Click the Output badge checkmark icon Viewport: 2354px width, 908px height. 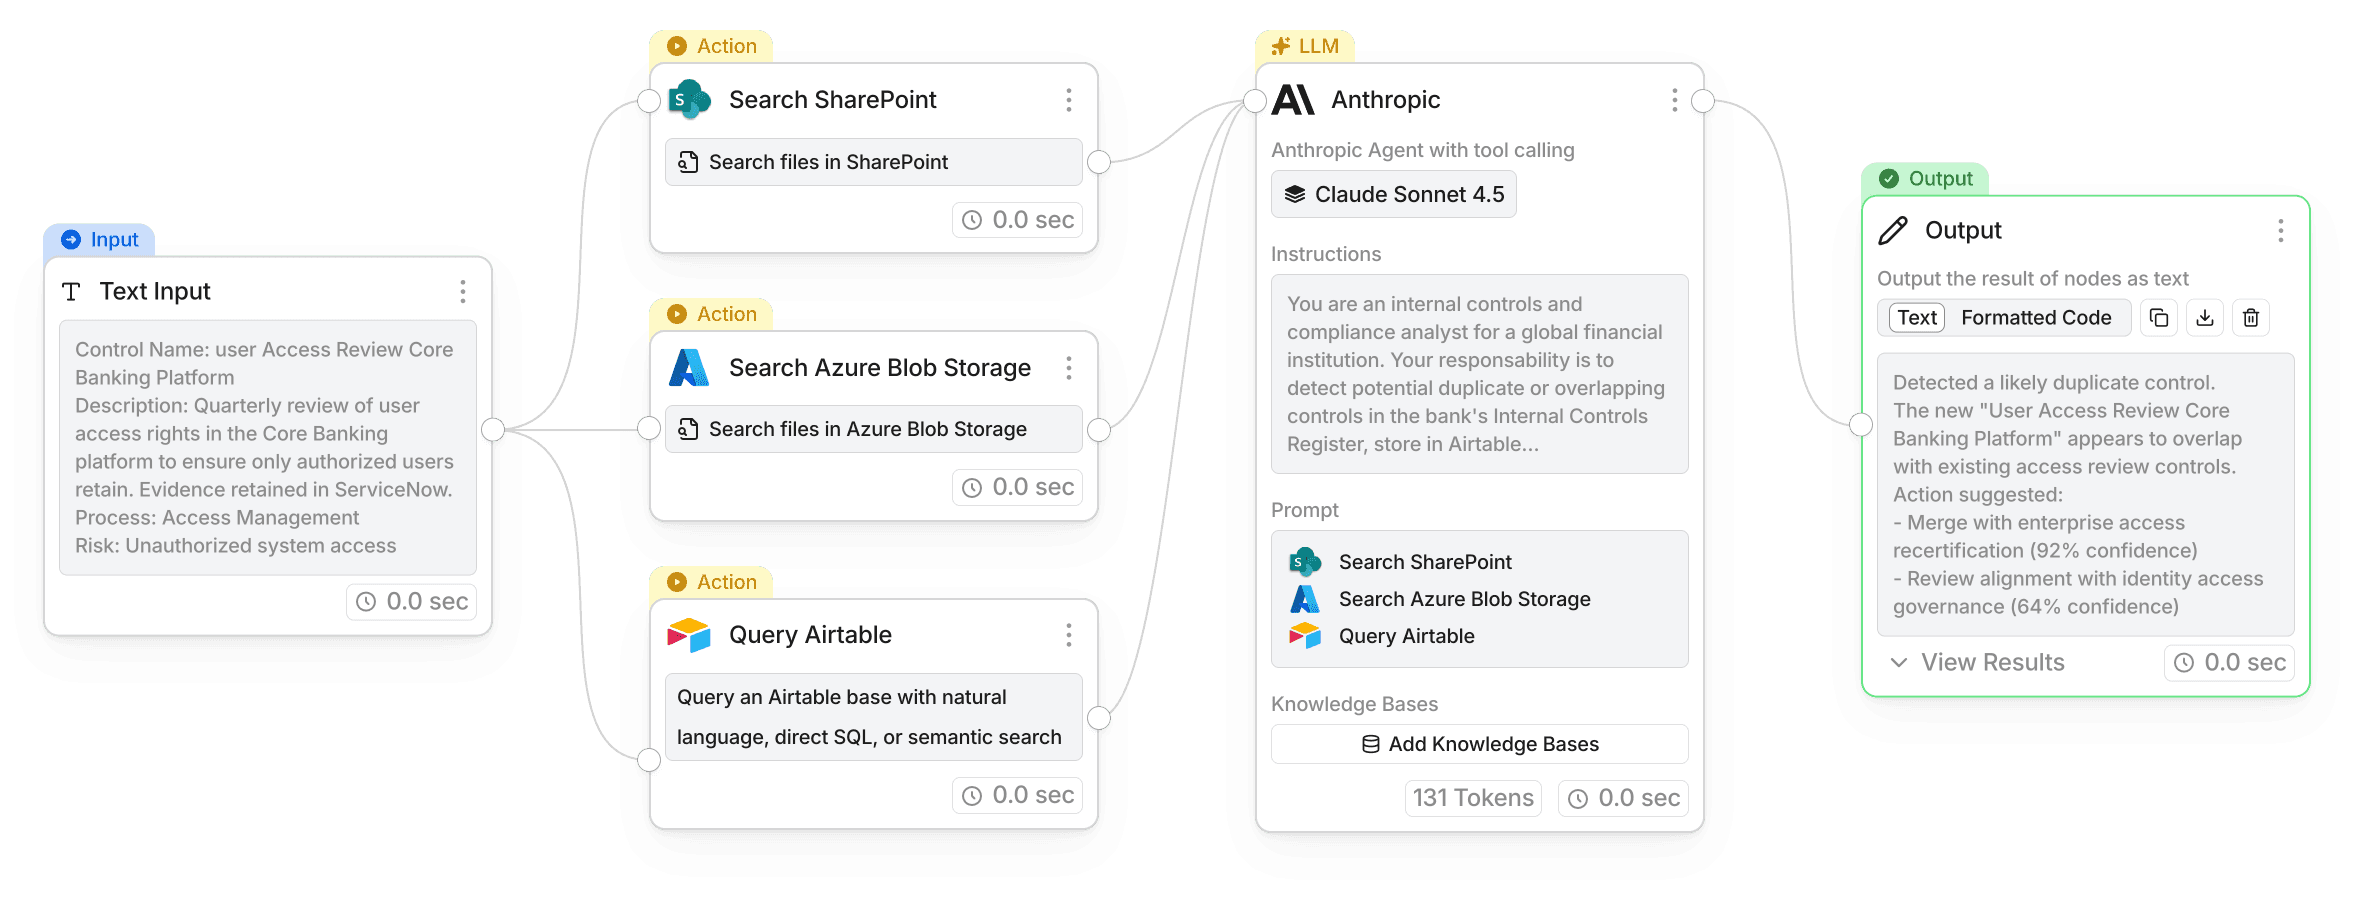click(x=1889, y=179)
